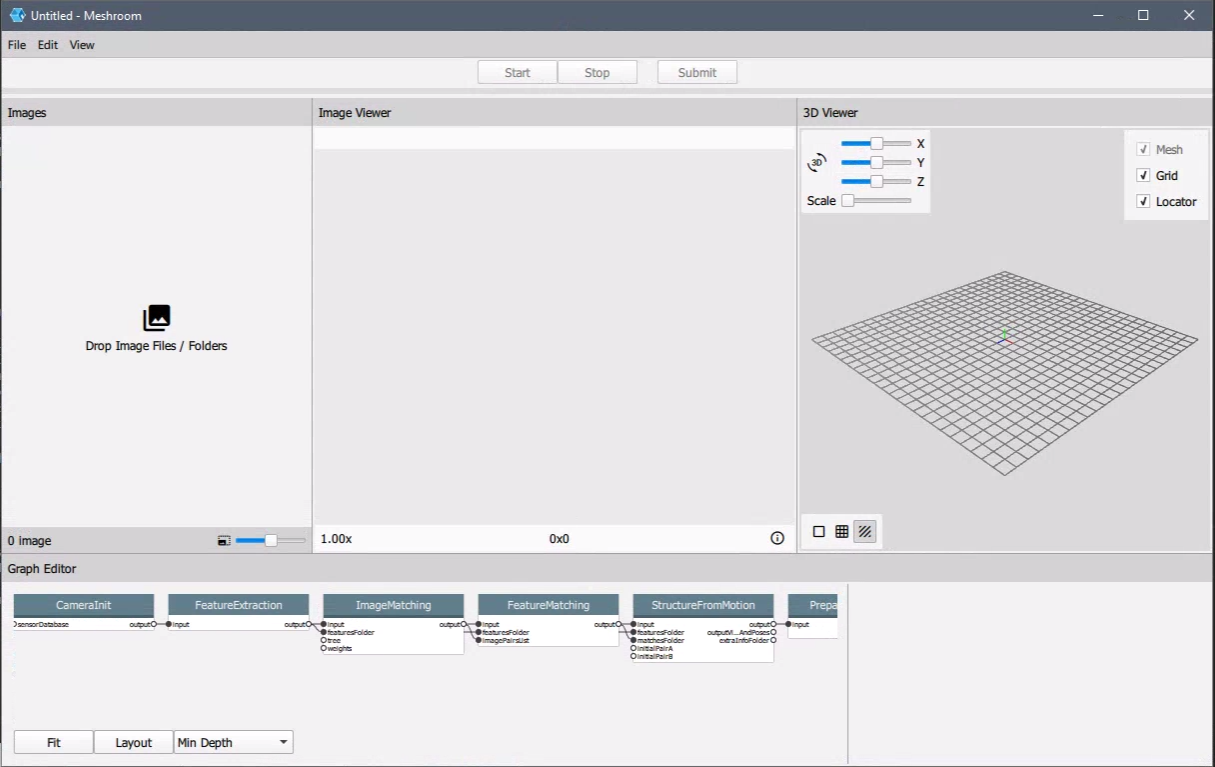Click the thumbnail size icon near image count
1215x767 pixels.
(224, 540)
